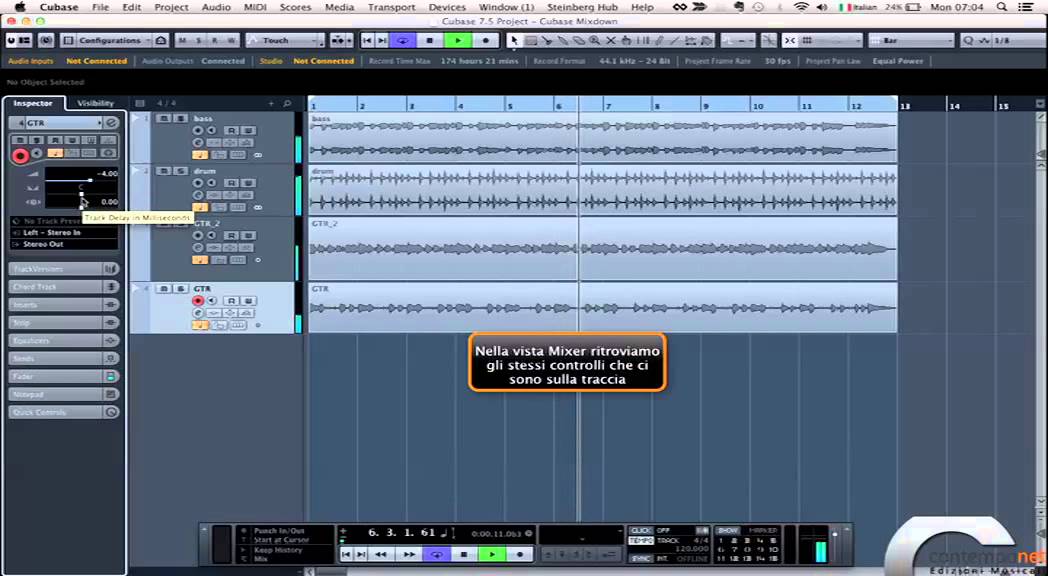
Task: Open the 1/8 quantize preset dropdown
Action: [1003, 41]
